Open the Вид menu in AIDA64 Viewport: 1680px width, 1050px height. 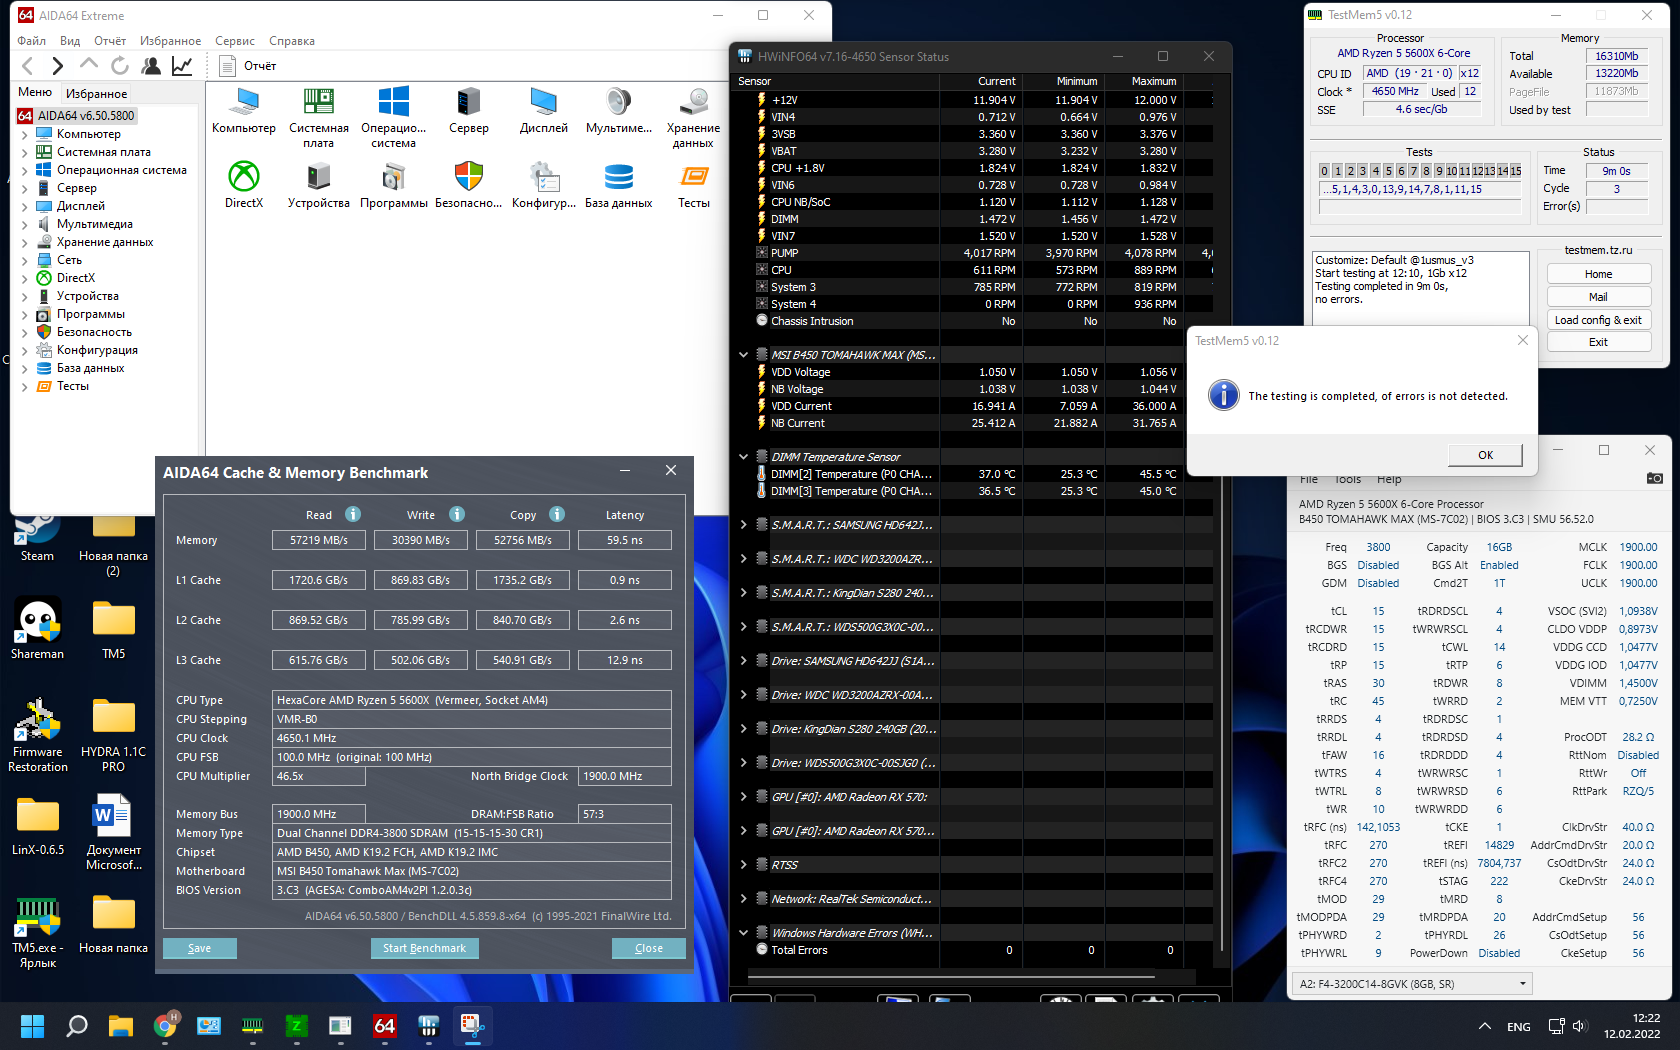click(x=70, y=41)
